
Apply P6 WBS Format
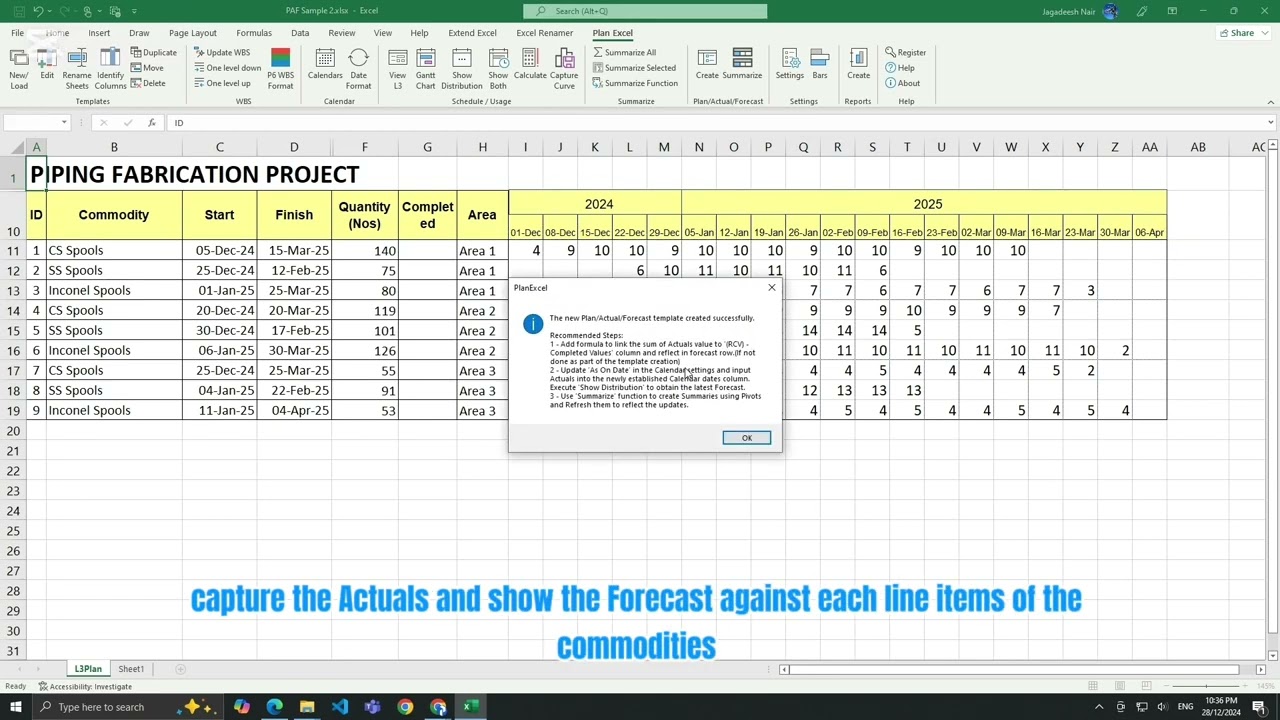pos(280,69)
